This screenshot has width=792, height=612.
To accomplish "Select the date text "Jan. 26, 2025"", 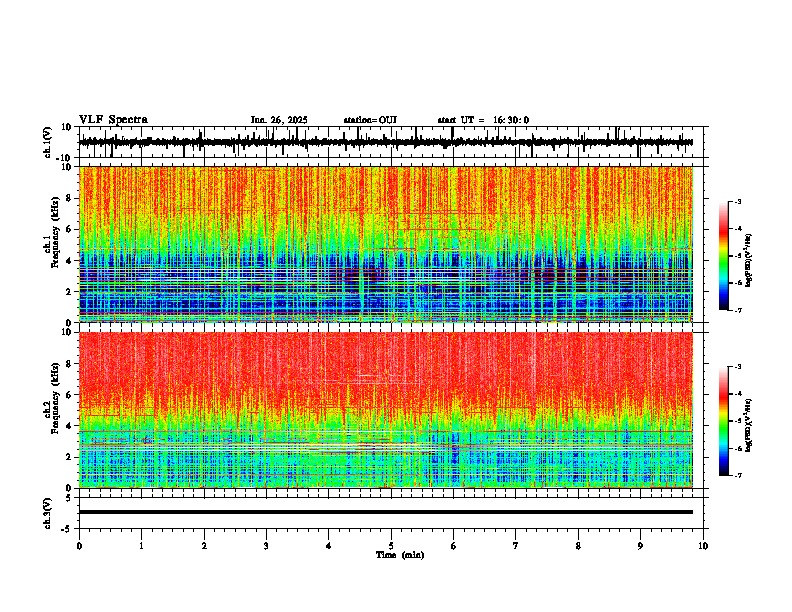I will click(x=279, y=120).
